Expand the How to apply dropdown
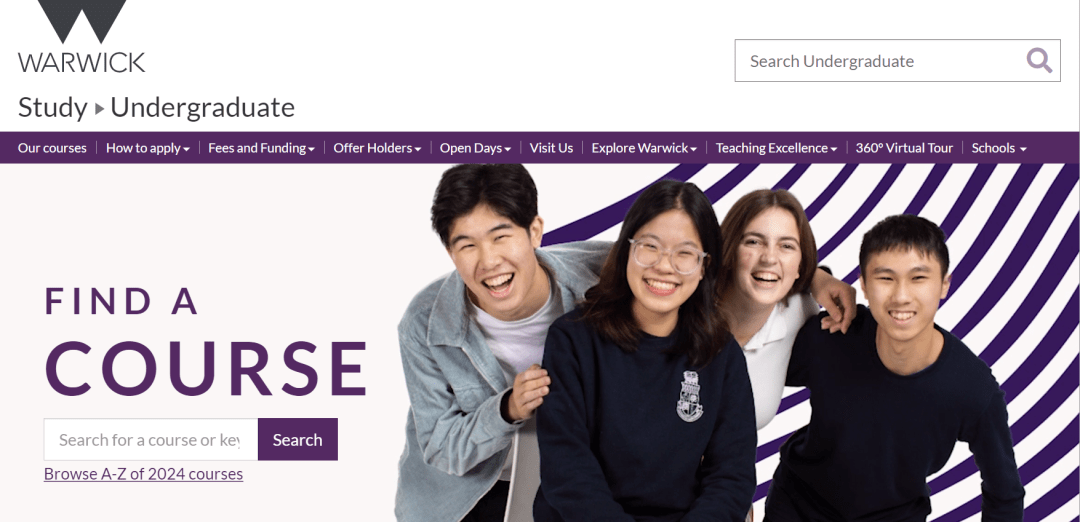This screenshot has height=522, width=1080. 147,148
